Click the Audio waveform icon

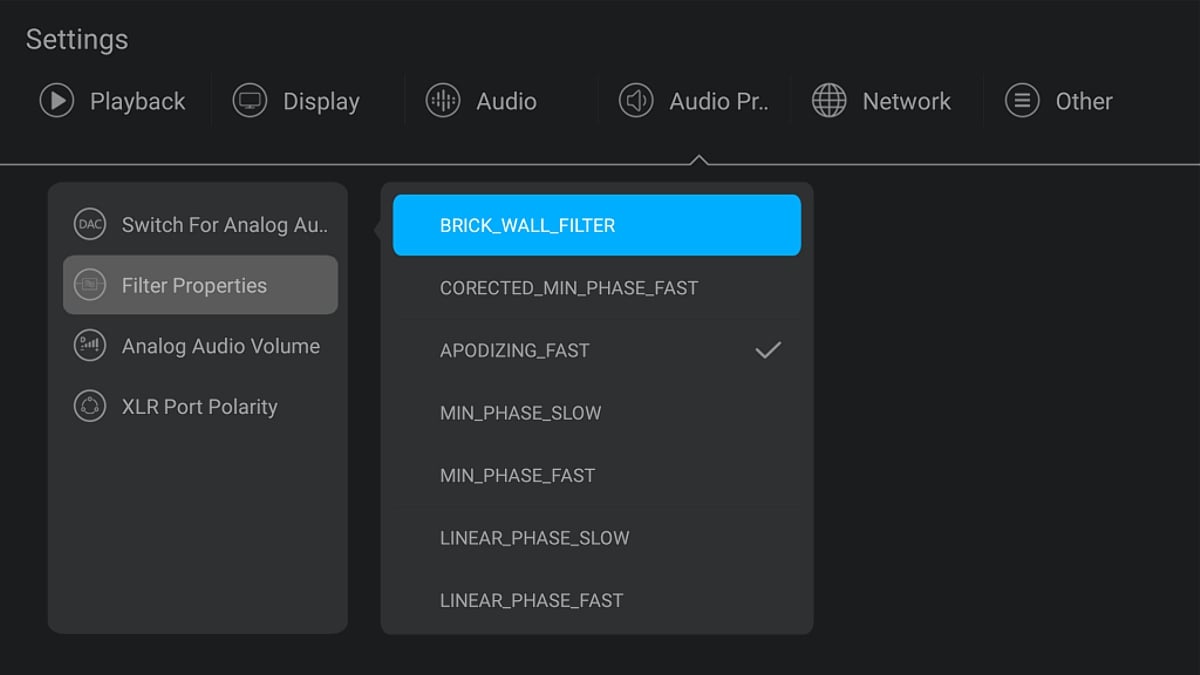coord(443,101)
